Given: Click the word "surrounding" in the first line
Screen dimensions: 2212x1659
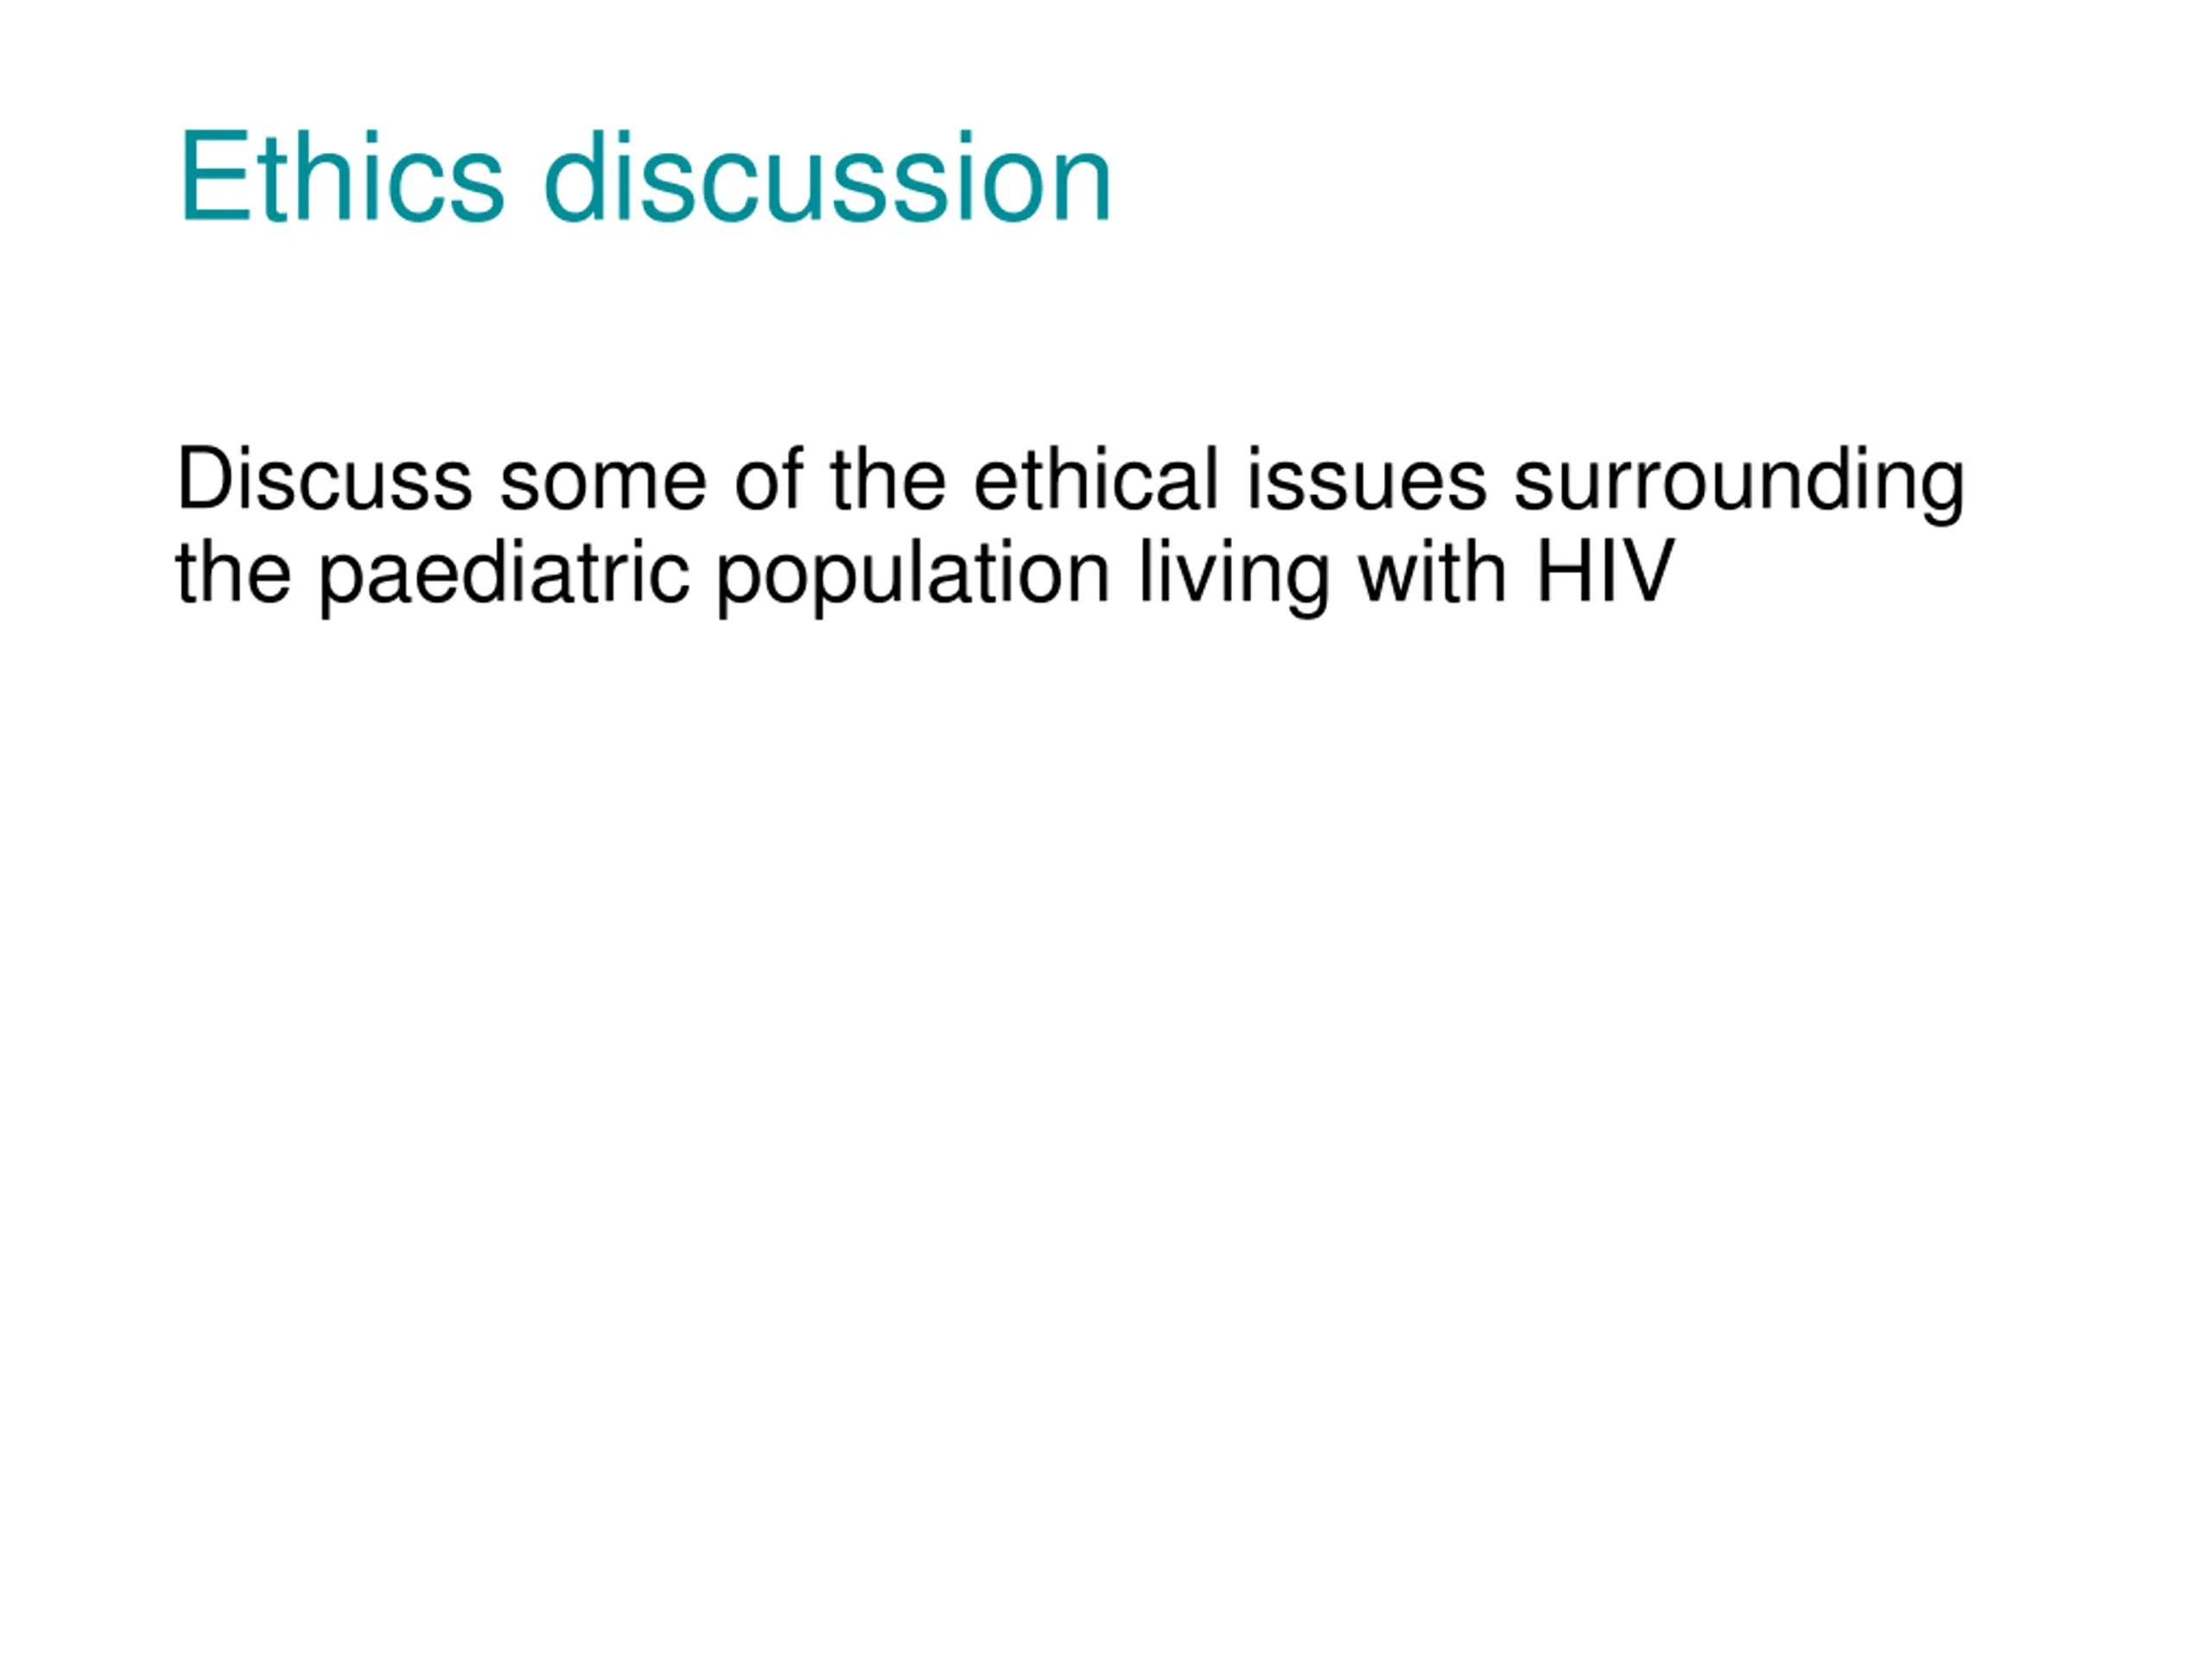Looking at the screenshot, I should pos(1739,483).
